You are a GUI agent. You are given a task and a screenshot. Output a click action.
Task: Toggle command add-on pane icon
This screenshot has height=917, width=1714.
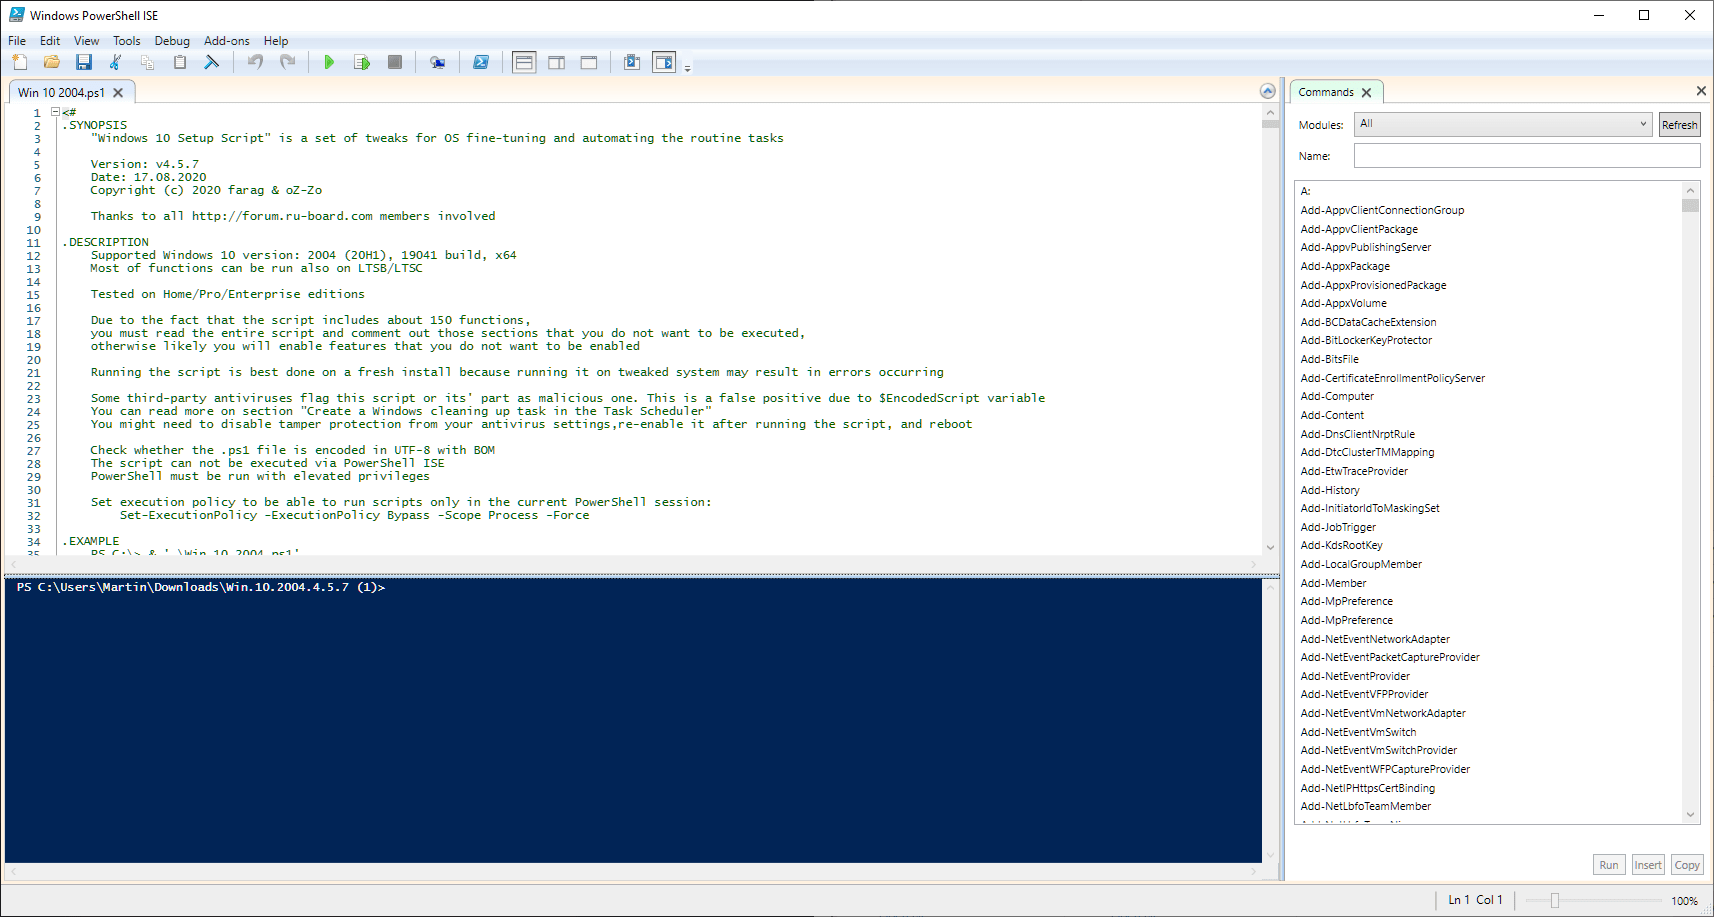point(664,62)
